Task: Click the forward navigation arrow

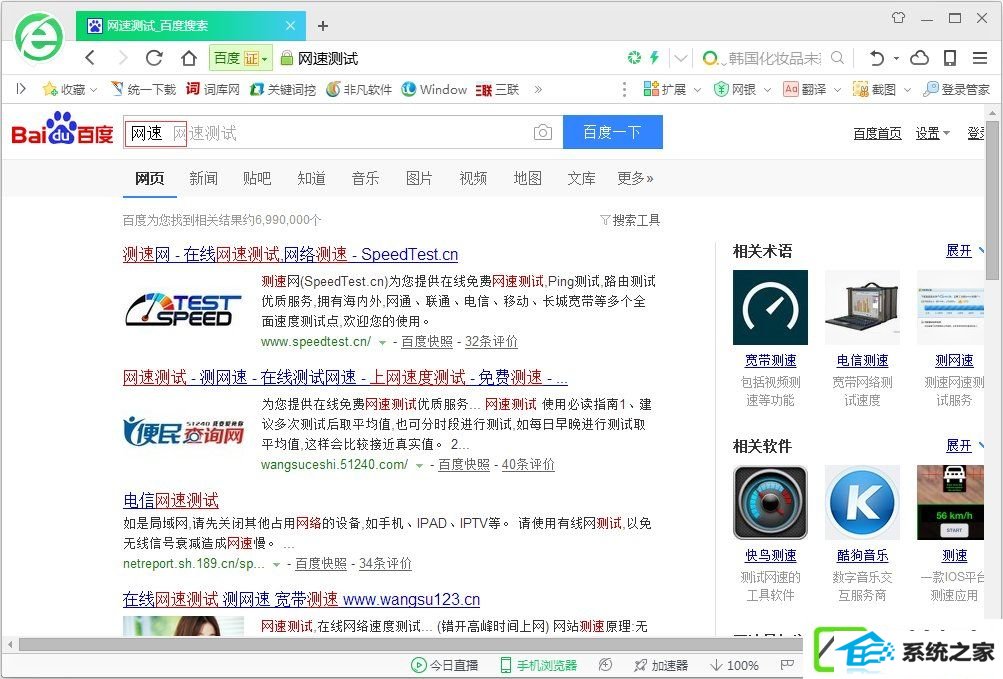Action: 123,58
